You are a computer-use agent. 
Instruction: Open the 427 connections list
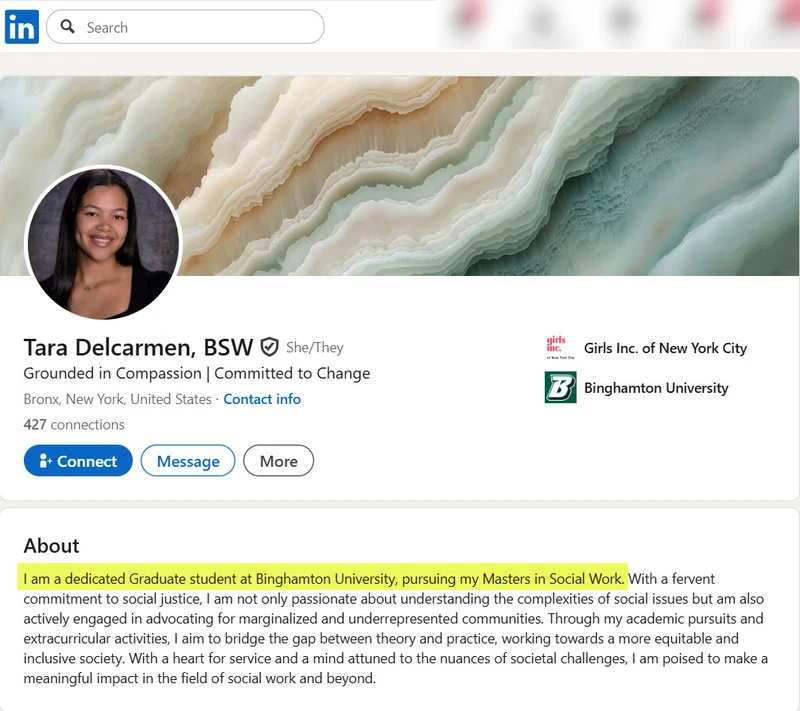(74, 424)
